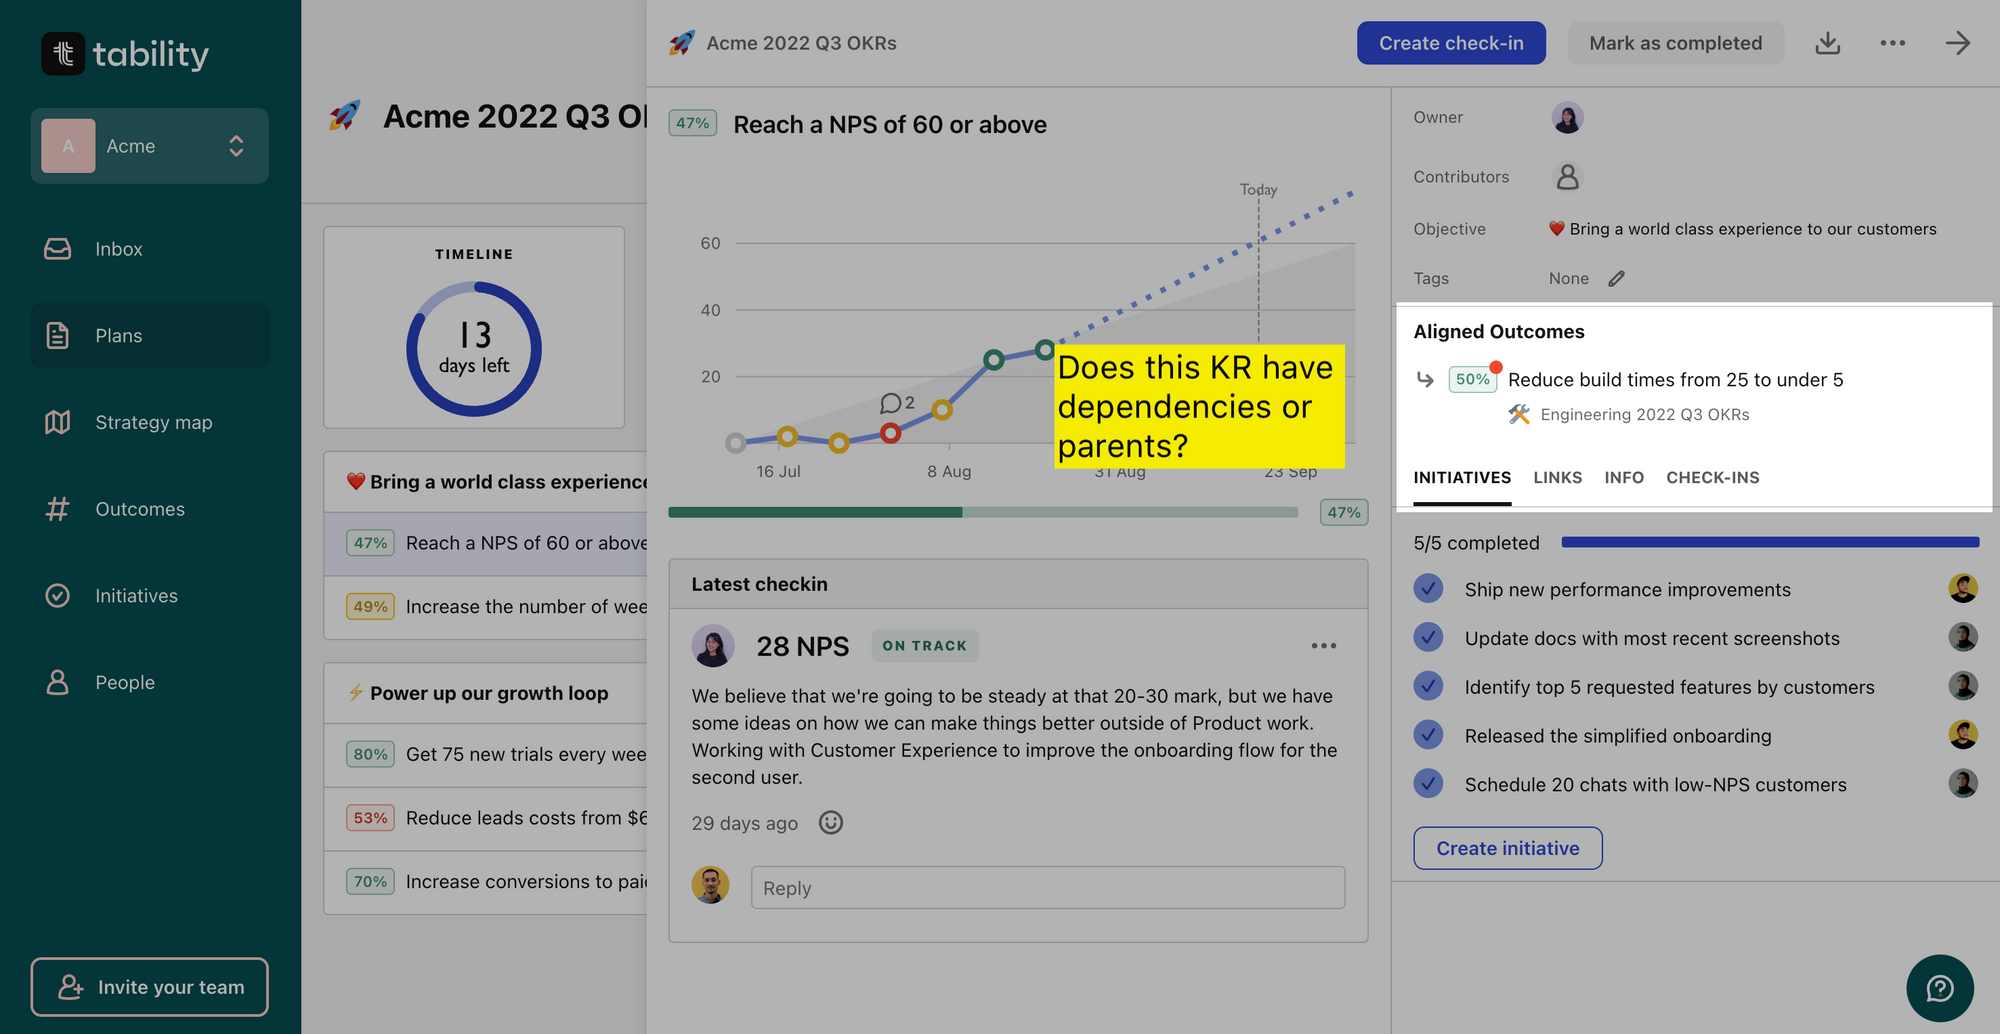This screenshot has width=2000, height=1034.
Task: Click the Bring a world class experience objective header
Action: tap(486, 482)
